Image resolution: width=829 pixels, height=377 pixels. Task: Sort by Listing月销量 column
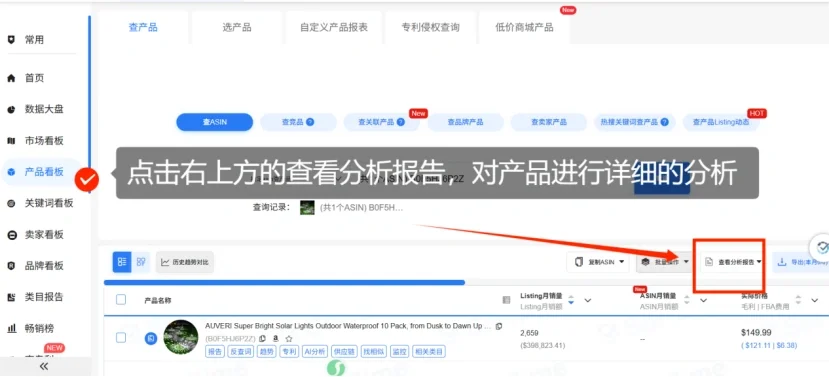coord(571,300)
